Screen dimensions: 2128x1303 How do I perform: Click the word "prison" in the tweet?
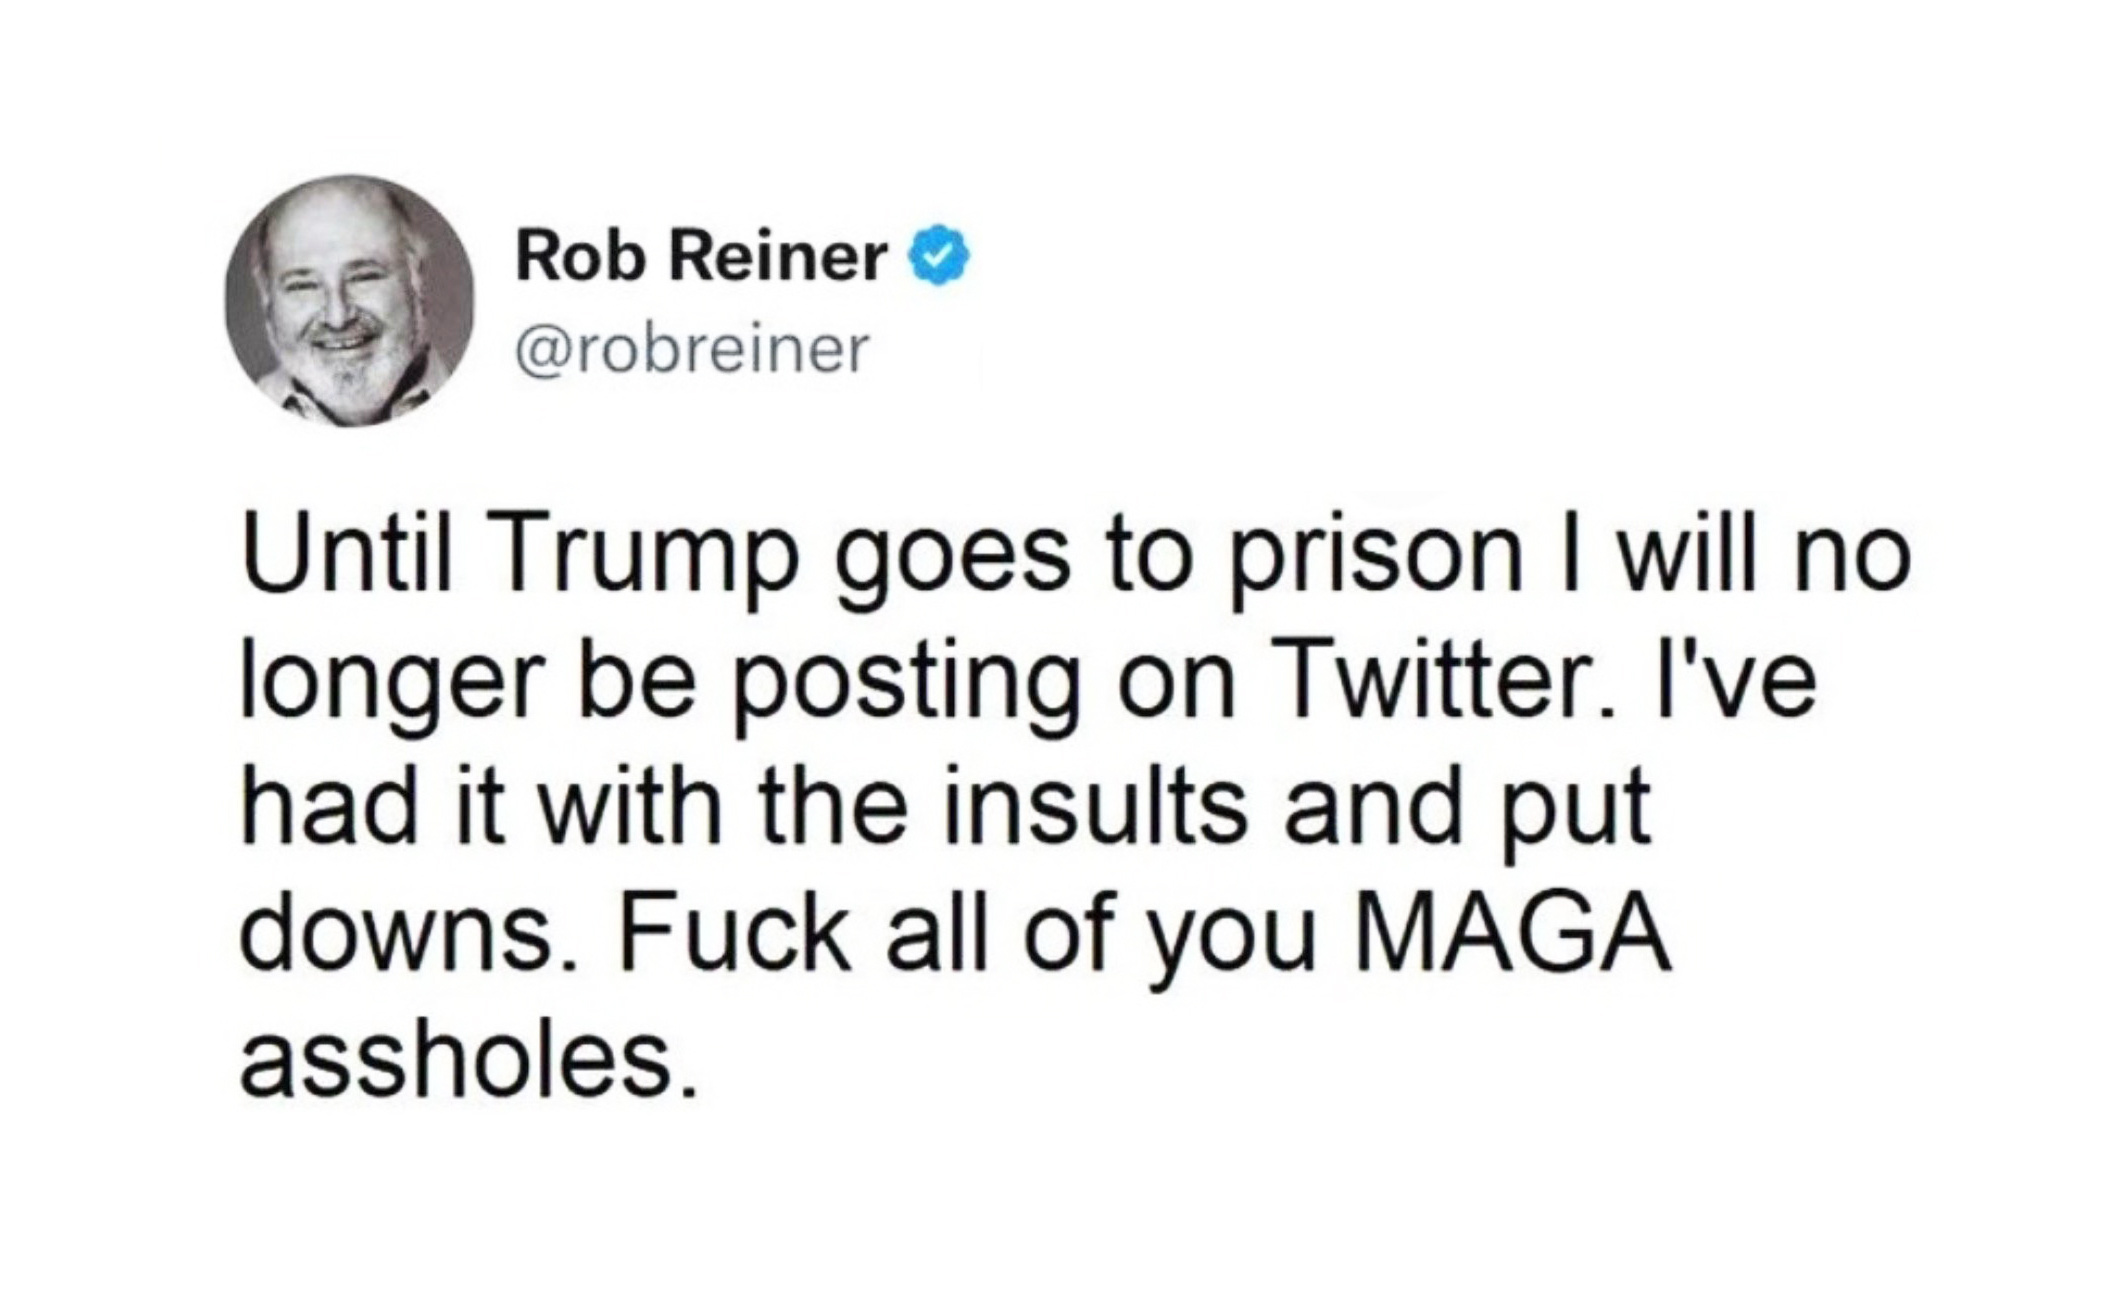tap(1377, 563)
